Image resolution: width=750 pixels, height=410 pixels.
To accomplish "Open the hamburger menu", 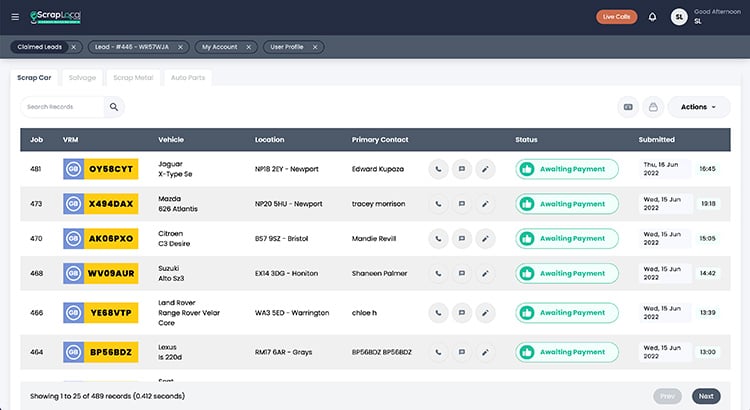I will click(15, 17).
